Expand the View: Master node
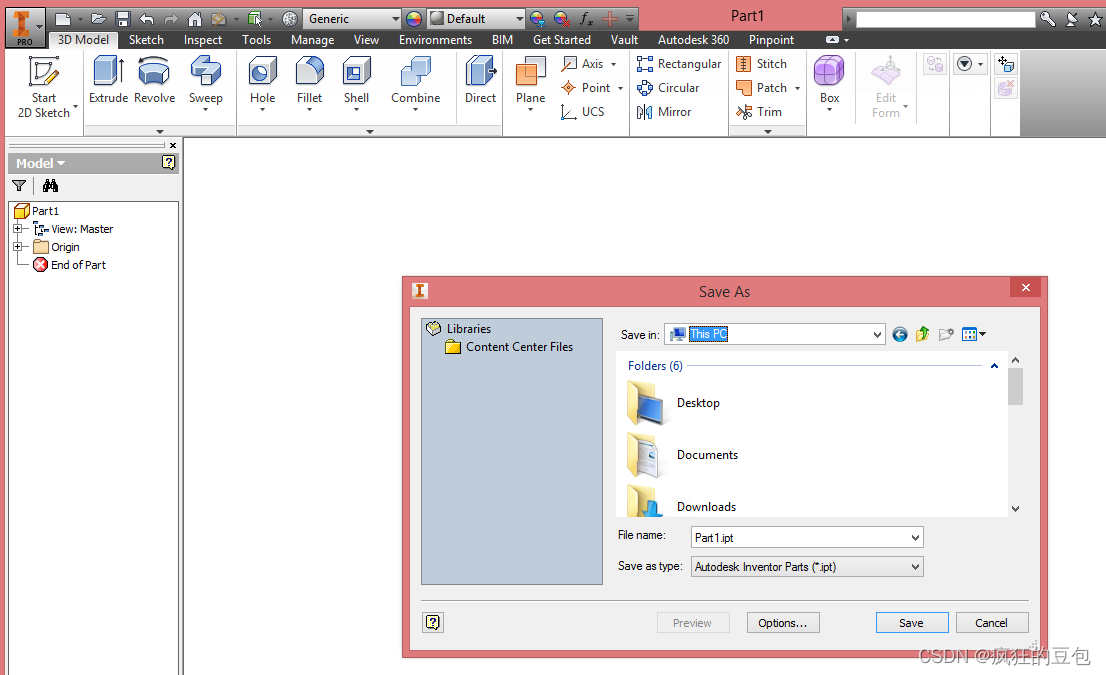Screen dimensions: 1106x675 coord(17,229)
